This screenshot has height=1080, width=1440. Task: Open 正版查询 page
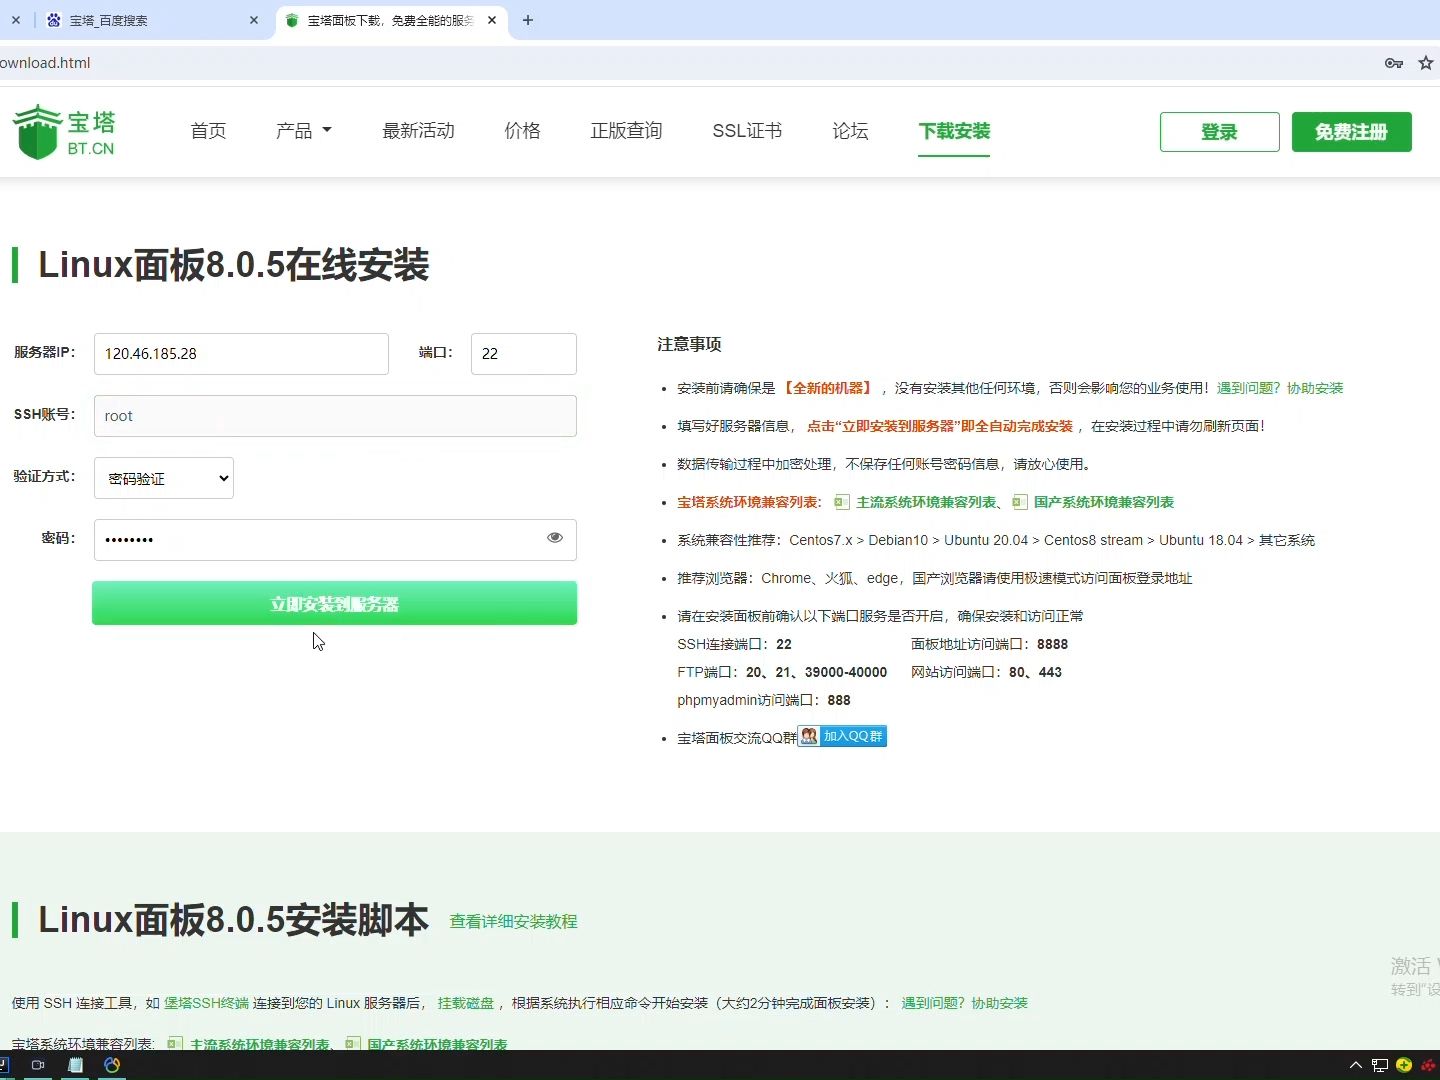click(626, 131)
